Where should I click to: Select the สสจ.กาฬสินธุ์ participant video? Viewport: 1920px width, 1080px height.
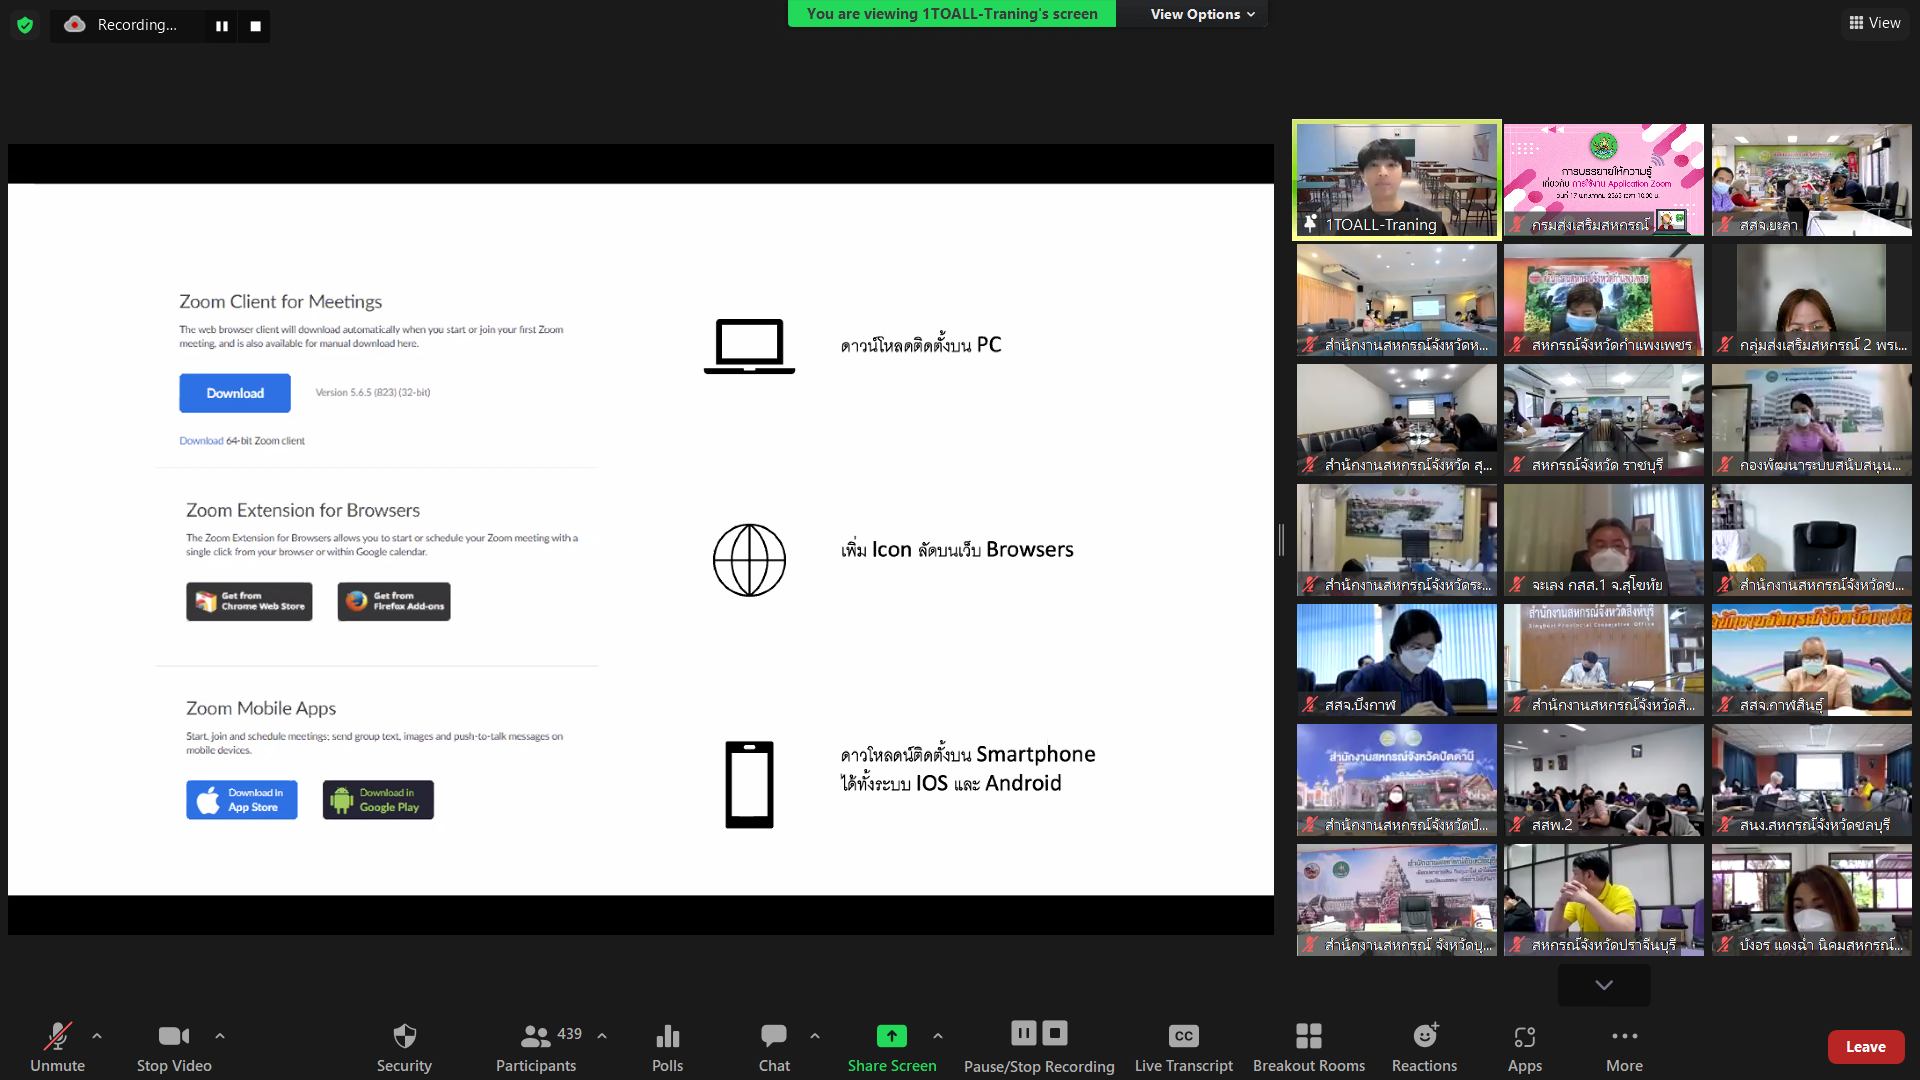[x=1811, y=660]
